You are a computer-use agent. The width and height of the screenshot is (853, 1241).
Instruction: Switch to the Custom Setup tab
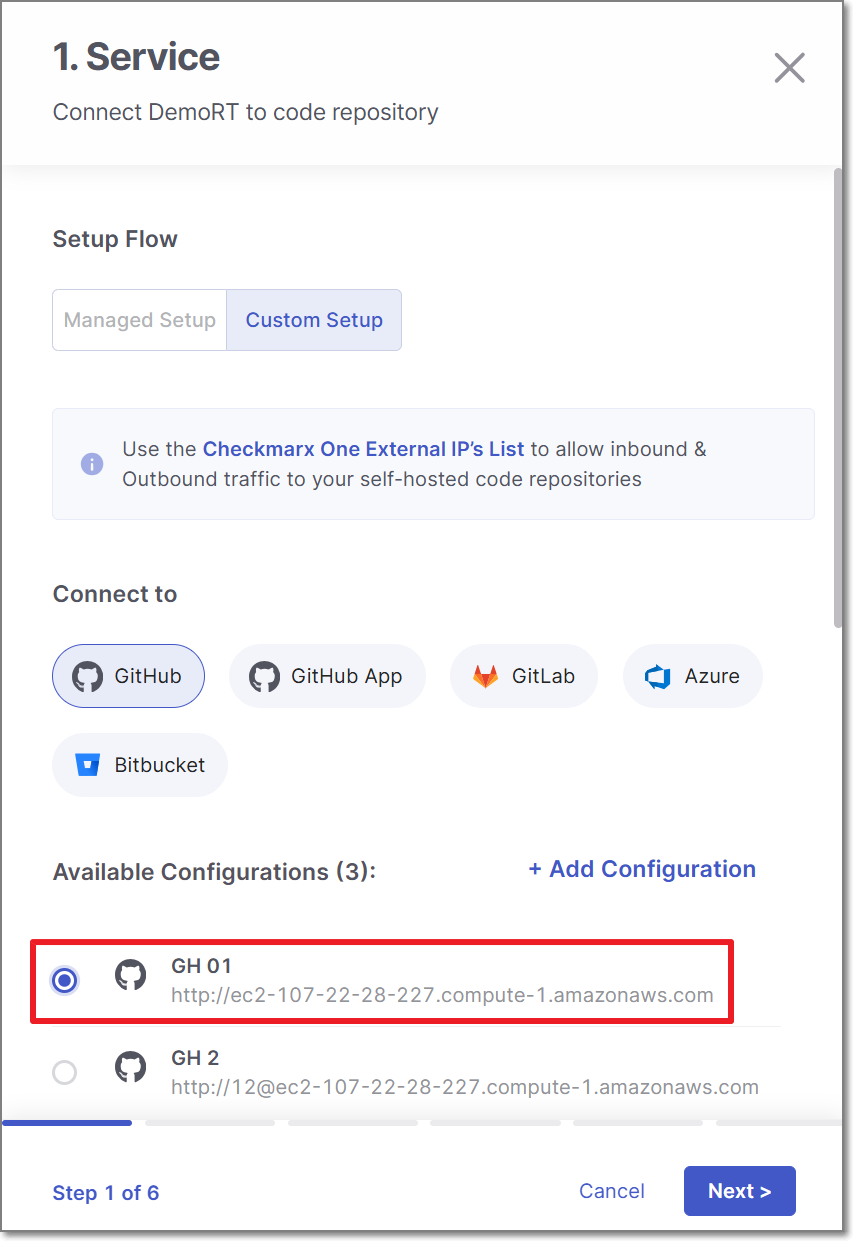point(314,320)
